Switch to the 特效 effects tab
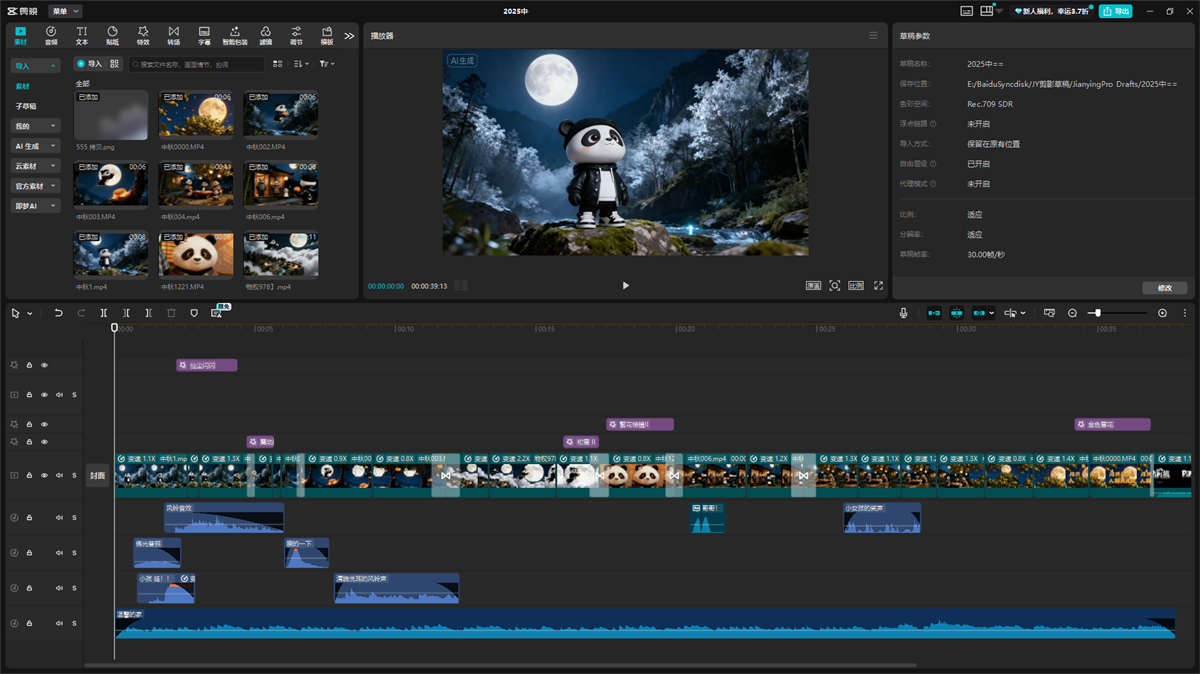 (x=143, y=36)
